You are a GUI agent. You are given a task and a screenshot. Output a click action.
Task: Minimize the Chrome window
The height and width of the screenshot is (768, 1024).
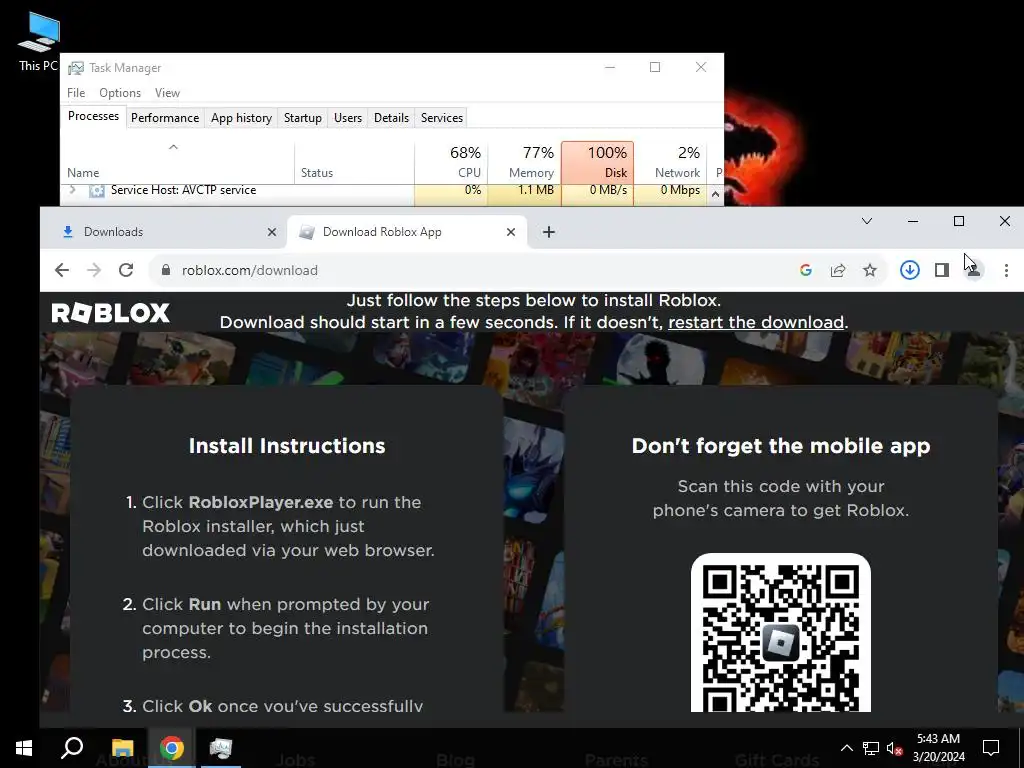click(913, 221)
